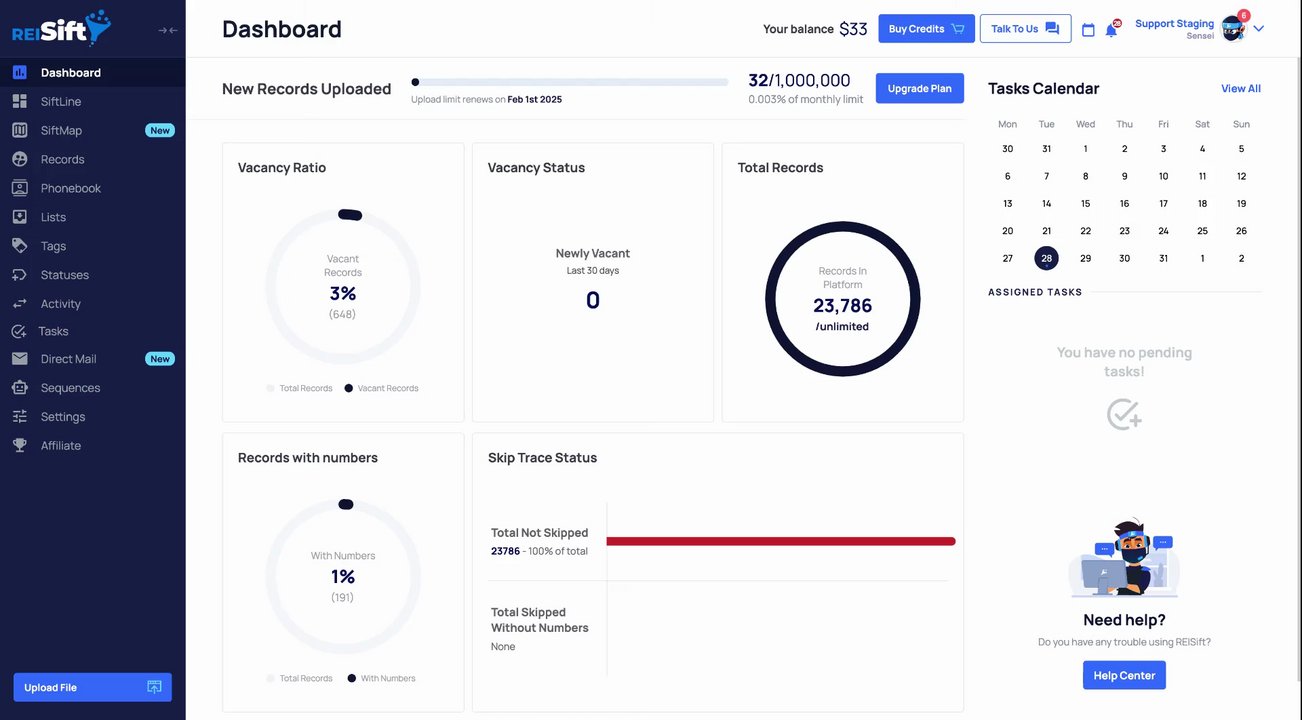The width and height of the screenshot is (1302, 720).
Task: Open SiftLine menu item
Action: (93, 101)
